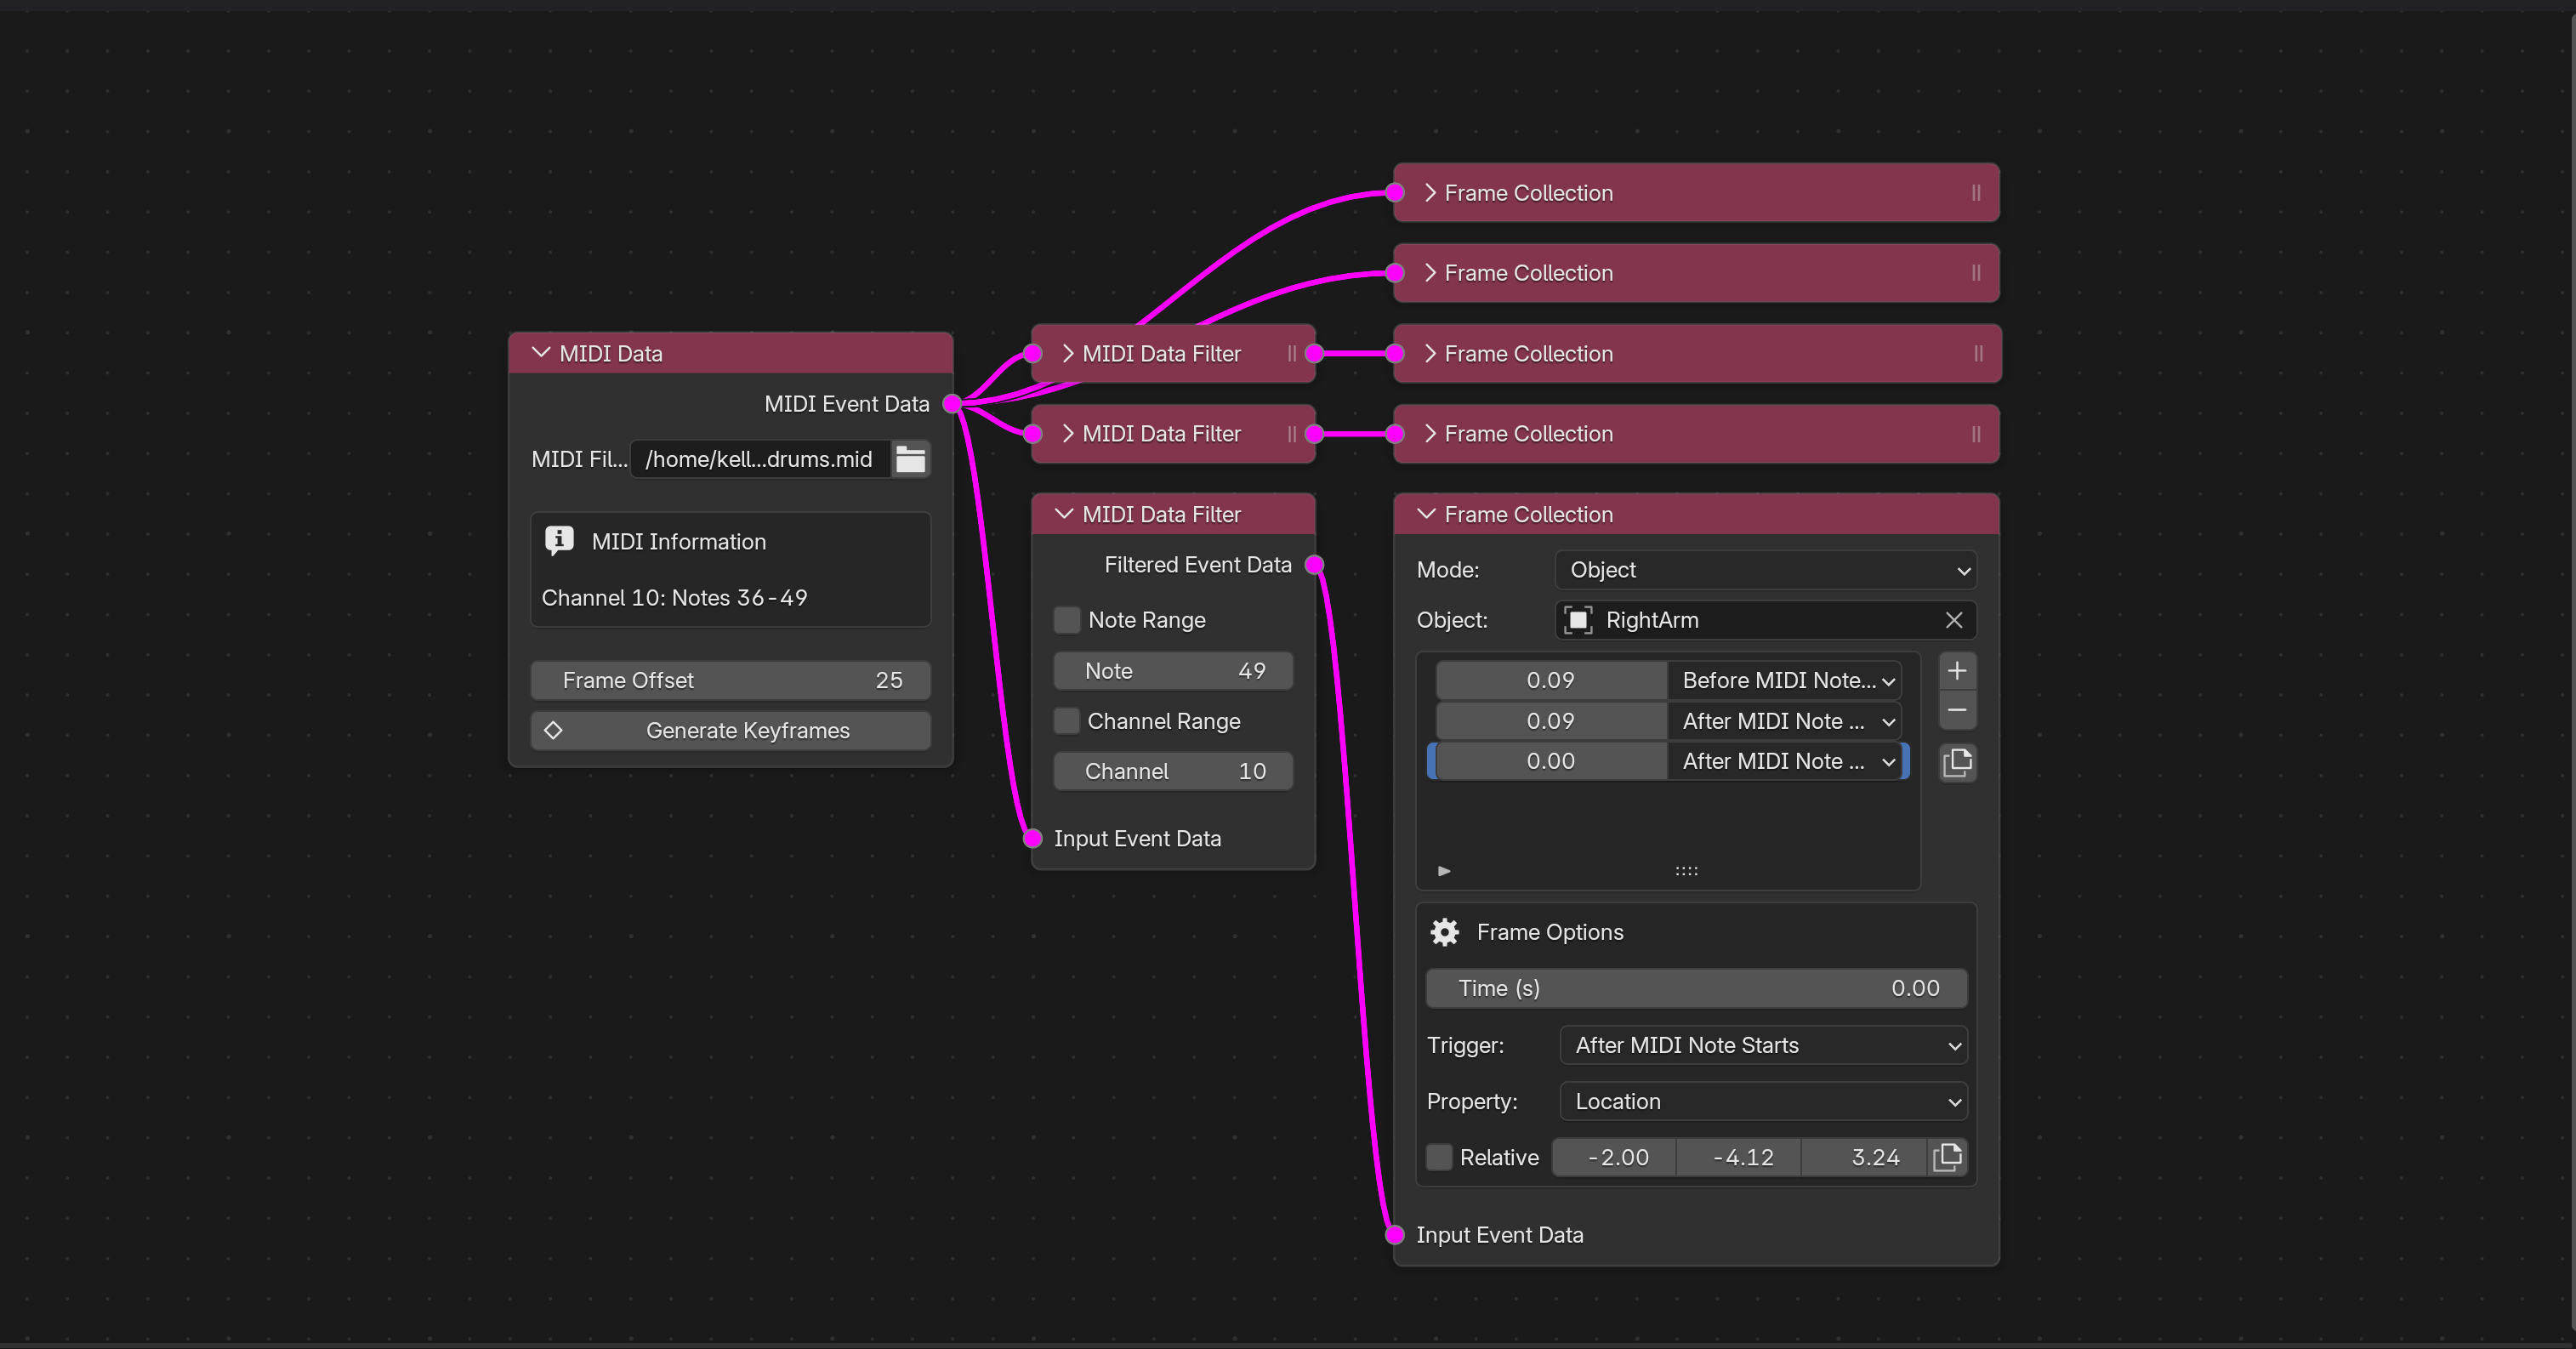Collapse the MIDI Data node

click(x=541, y=353)
